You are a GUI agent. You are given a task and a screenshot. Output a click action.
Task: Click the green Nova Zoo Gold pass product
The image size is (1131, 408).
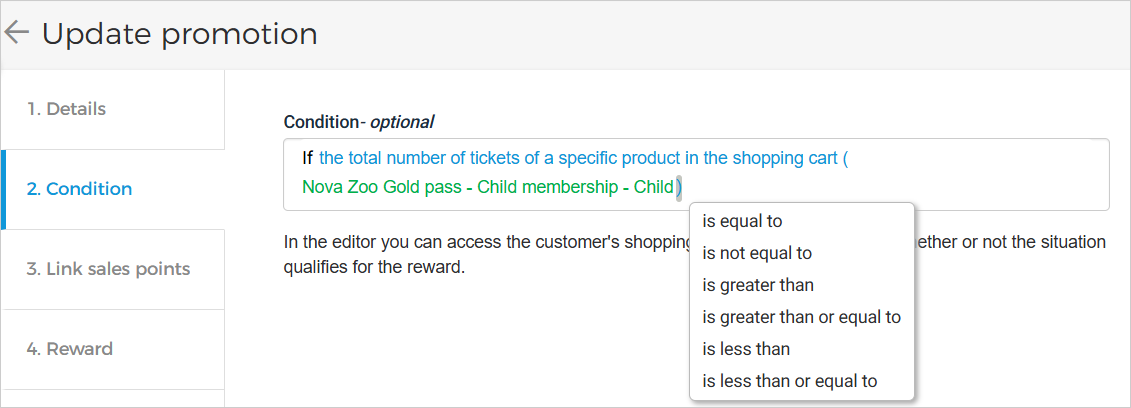pyautogui.click(x=487, y=187)
